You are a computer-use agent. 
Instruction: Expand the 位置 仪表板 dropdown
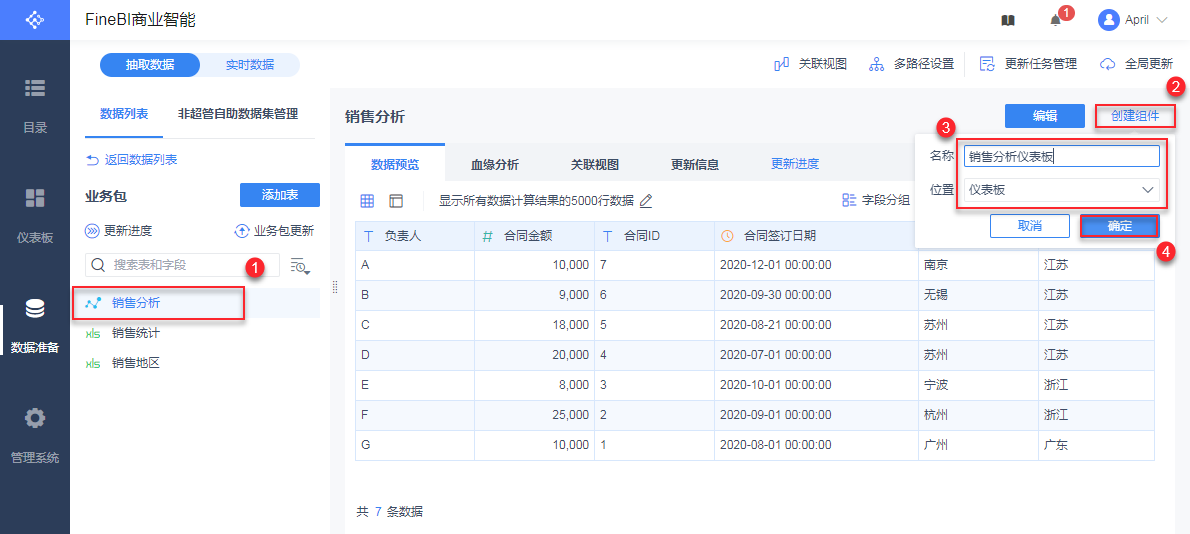tap(1060, 189)
